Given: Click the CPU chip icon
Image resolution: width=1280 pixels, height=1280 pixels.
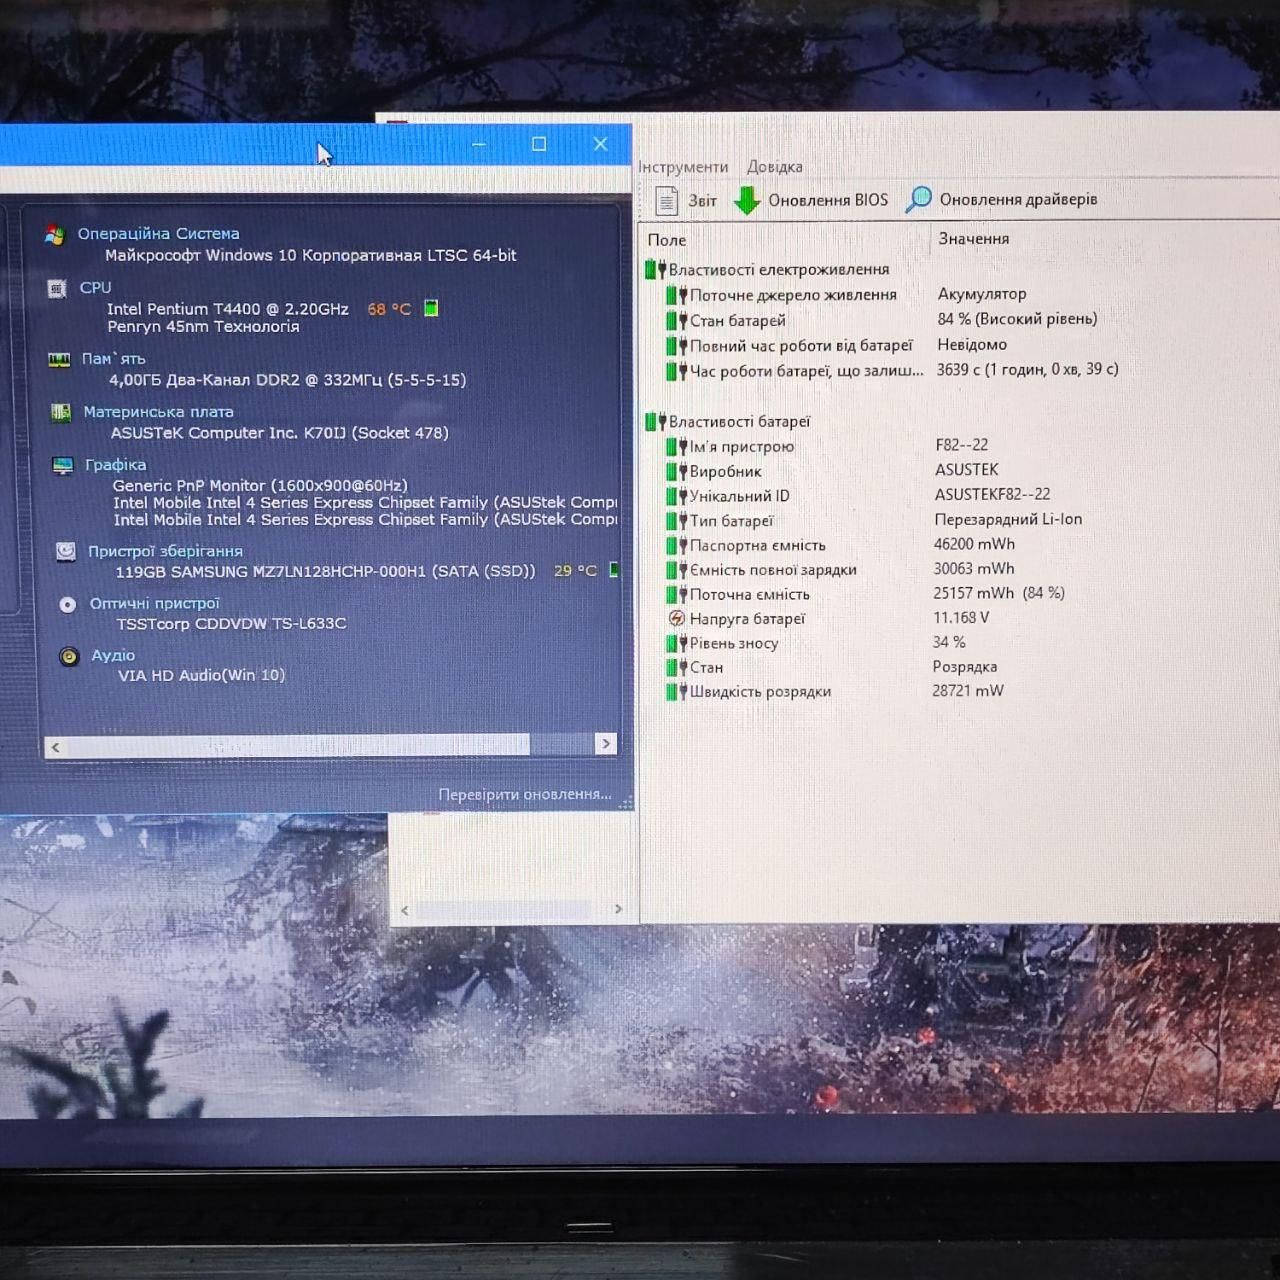Looking at the screenshot, I should (x=57, y=289).
